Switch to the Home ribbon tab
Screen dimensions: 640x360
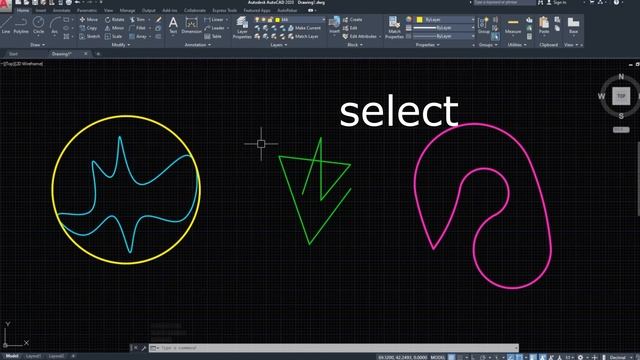[x=23, y=10]
